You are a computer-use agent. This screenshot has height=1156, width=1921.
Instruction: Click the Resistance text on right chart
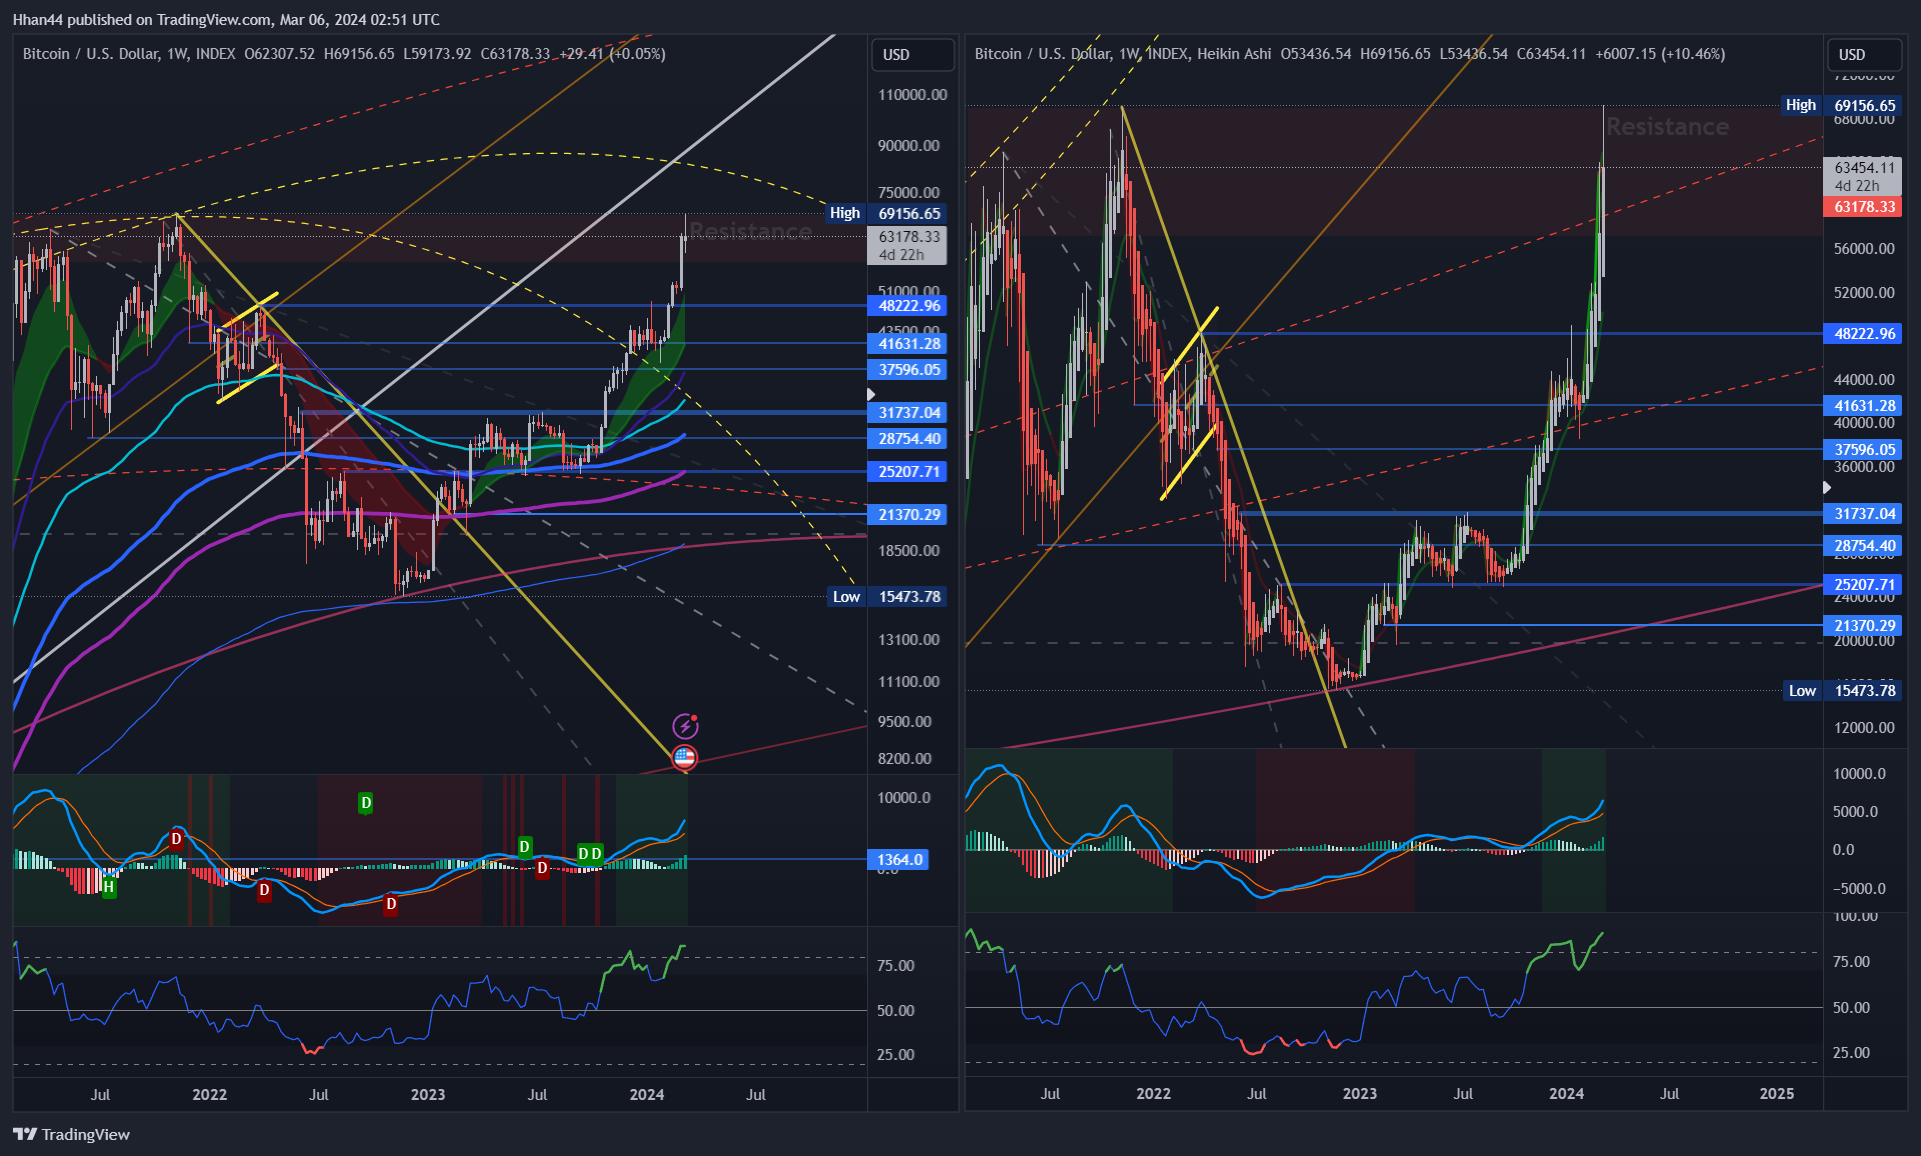coord(1668,127)
